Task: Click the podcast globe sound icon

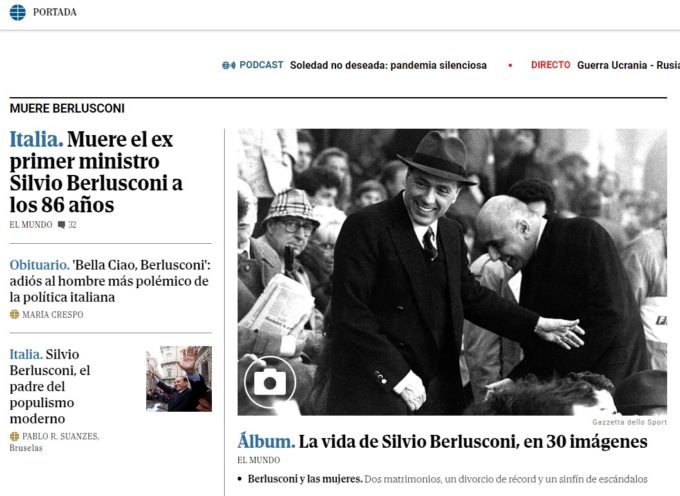Action: coord(229,65)
